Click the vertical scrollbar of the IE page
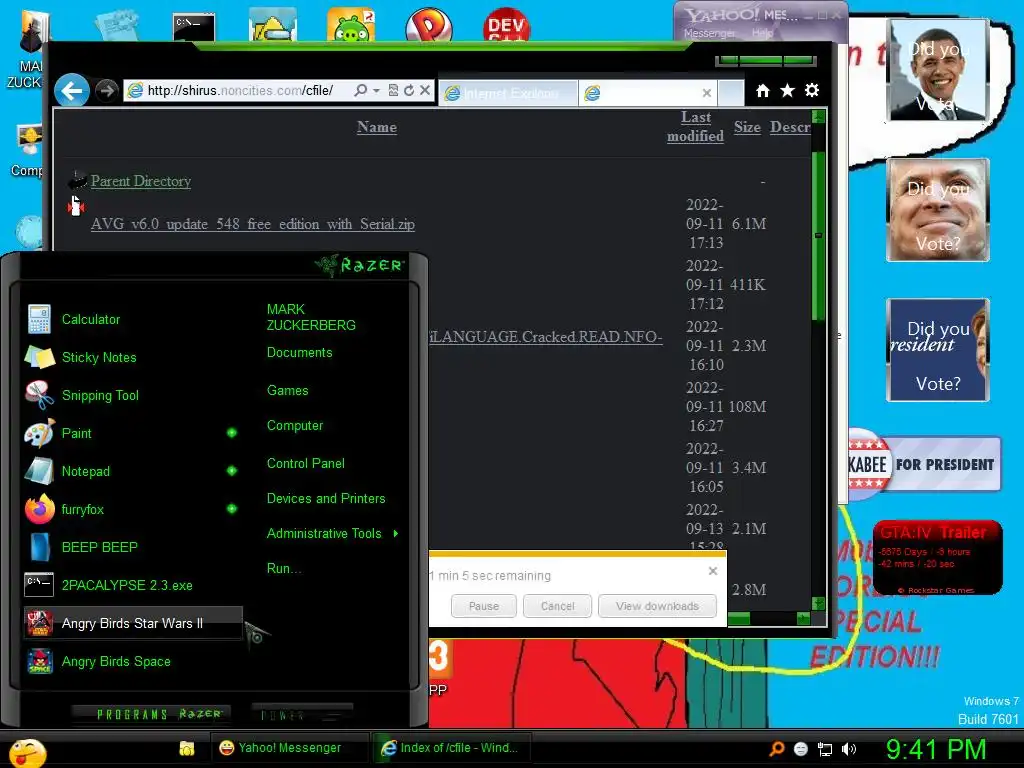 click(x=818, y=236)
